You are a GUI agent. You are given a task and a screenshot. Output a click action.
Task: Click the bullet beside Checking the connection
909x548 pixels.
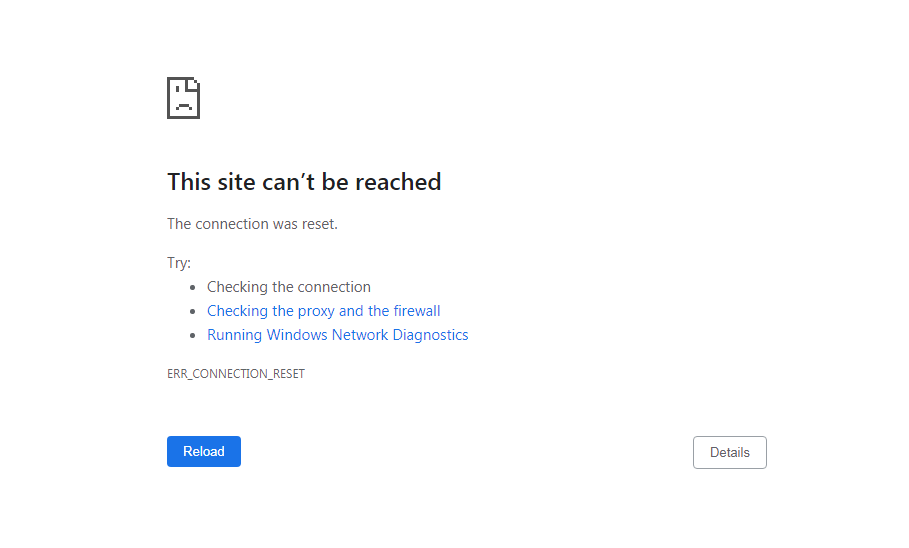[x=193, y=287]
